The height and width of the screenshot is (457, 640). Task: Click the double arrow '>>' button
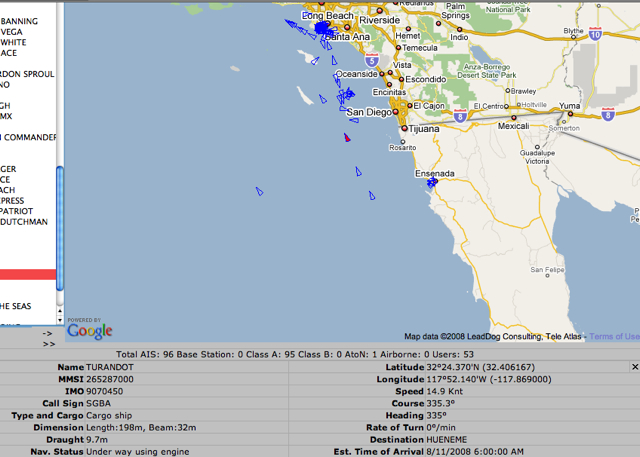[49, 344]
